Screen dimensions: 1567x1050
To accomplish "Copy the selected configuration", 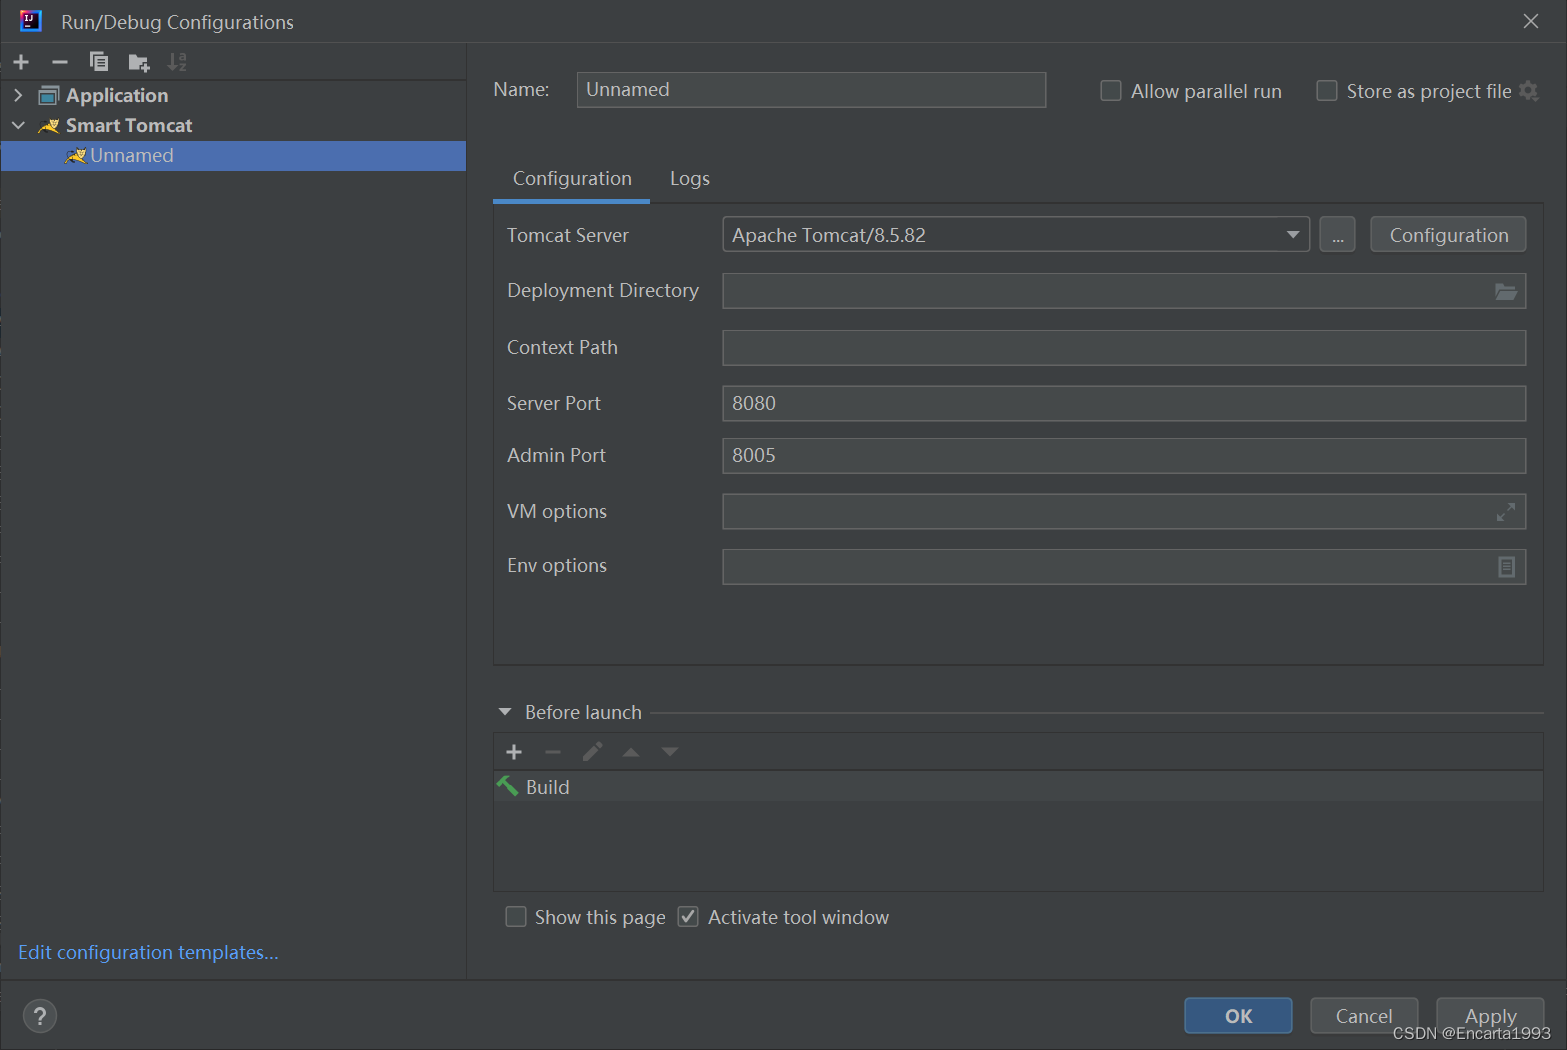I will coord(99,62).
